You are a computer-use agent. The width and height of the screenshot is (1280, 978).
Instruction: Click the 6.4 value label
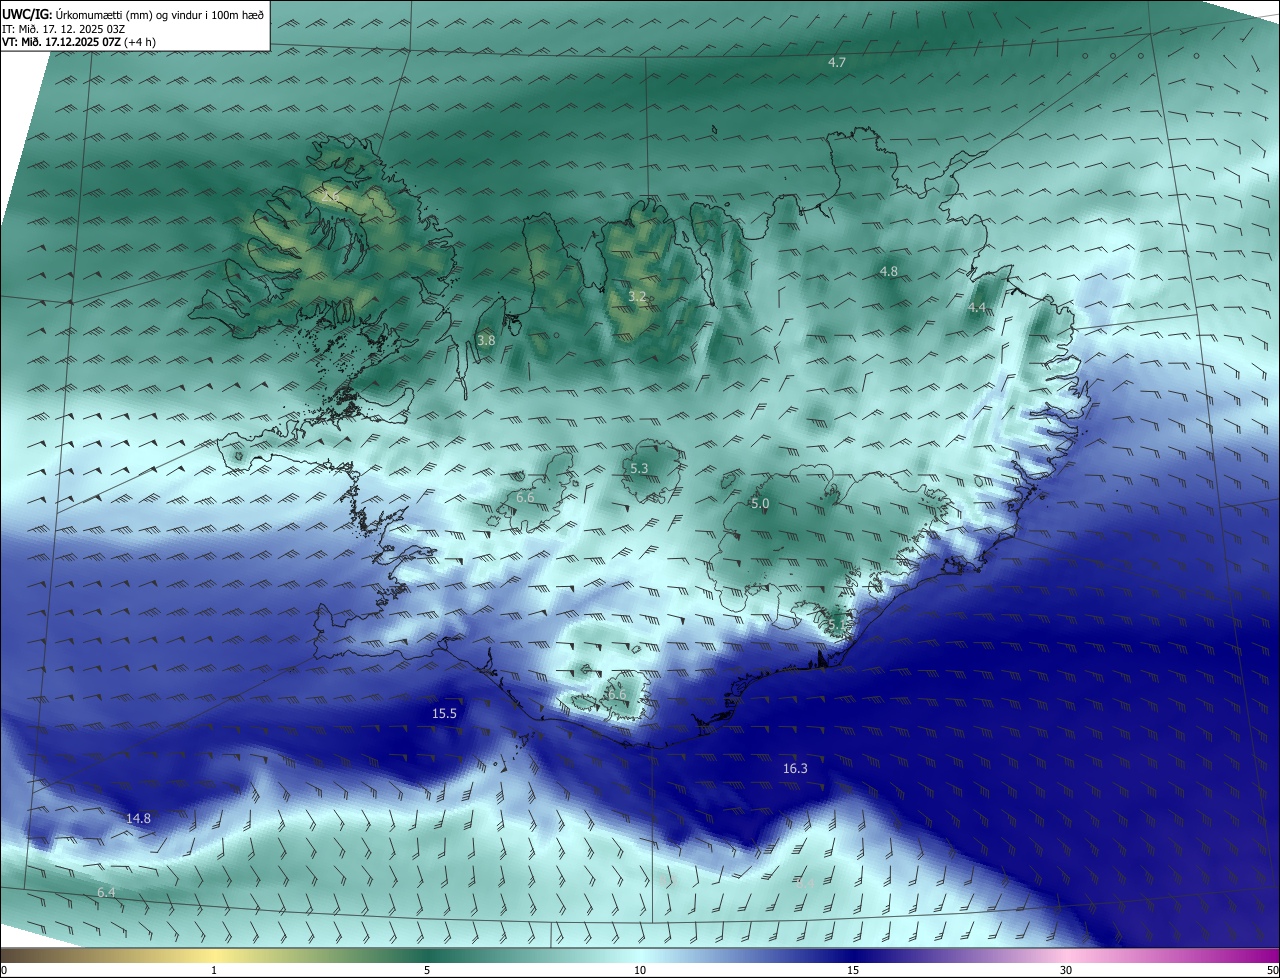pyautogui.click(x=106, y=892)
